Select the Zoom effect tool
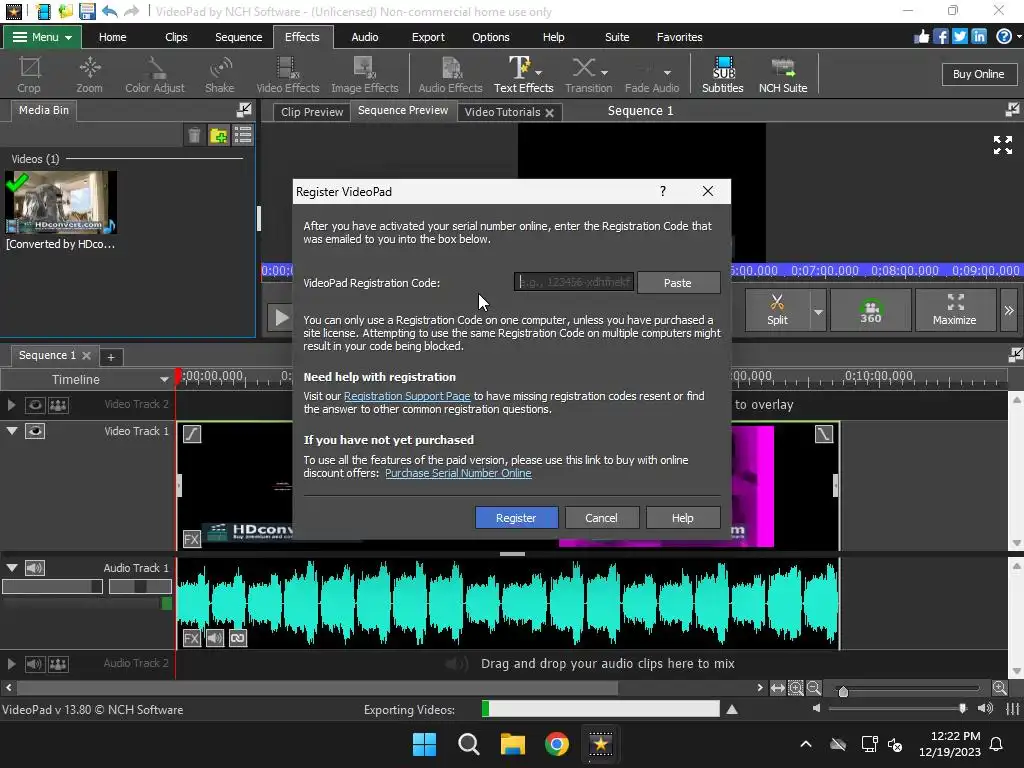The height and width of the screenshot is (768, 1024). click(89, 74)
